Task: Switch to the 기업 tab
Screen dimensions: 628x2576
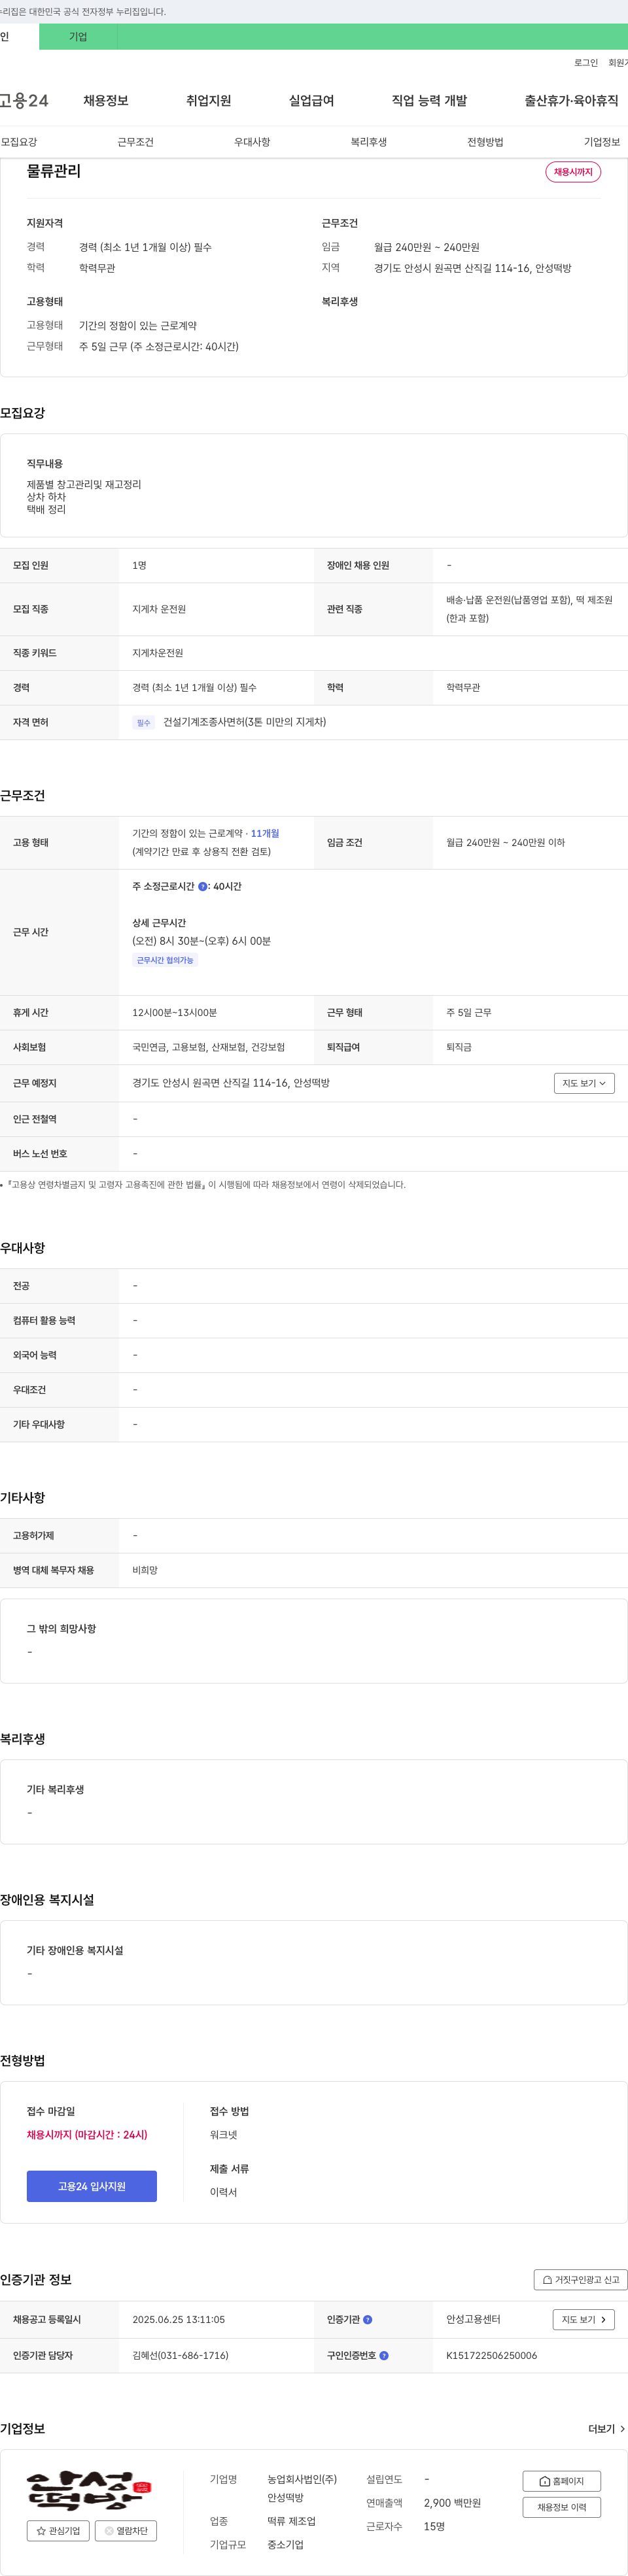Action: (x=78, y=37)
